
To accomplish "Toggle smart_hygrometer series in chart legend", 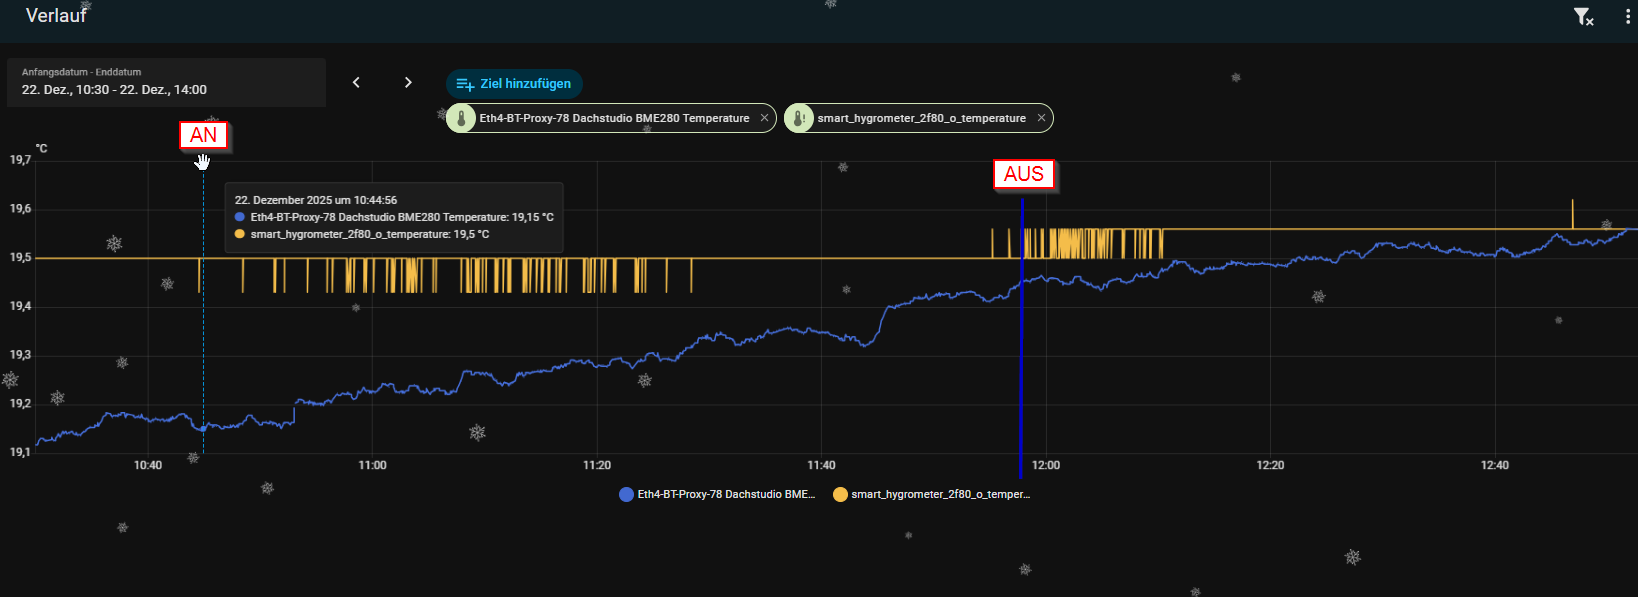I will 931,494.
